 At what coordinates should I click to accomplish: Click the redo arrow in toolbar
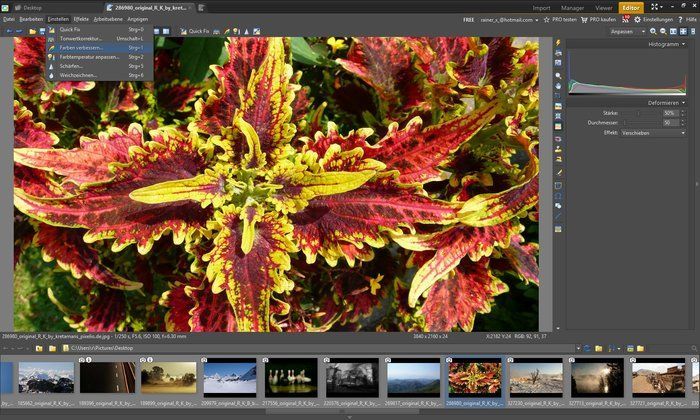click(19, 31)
